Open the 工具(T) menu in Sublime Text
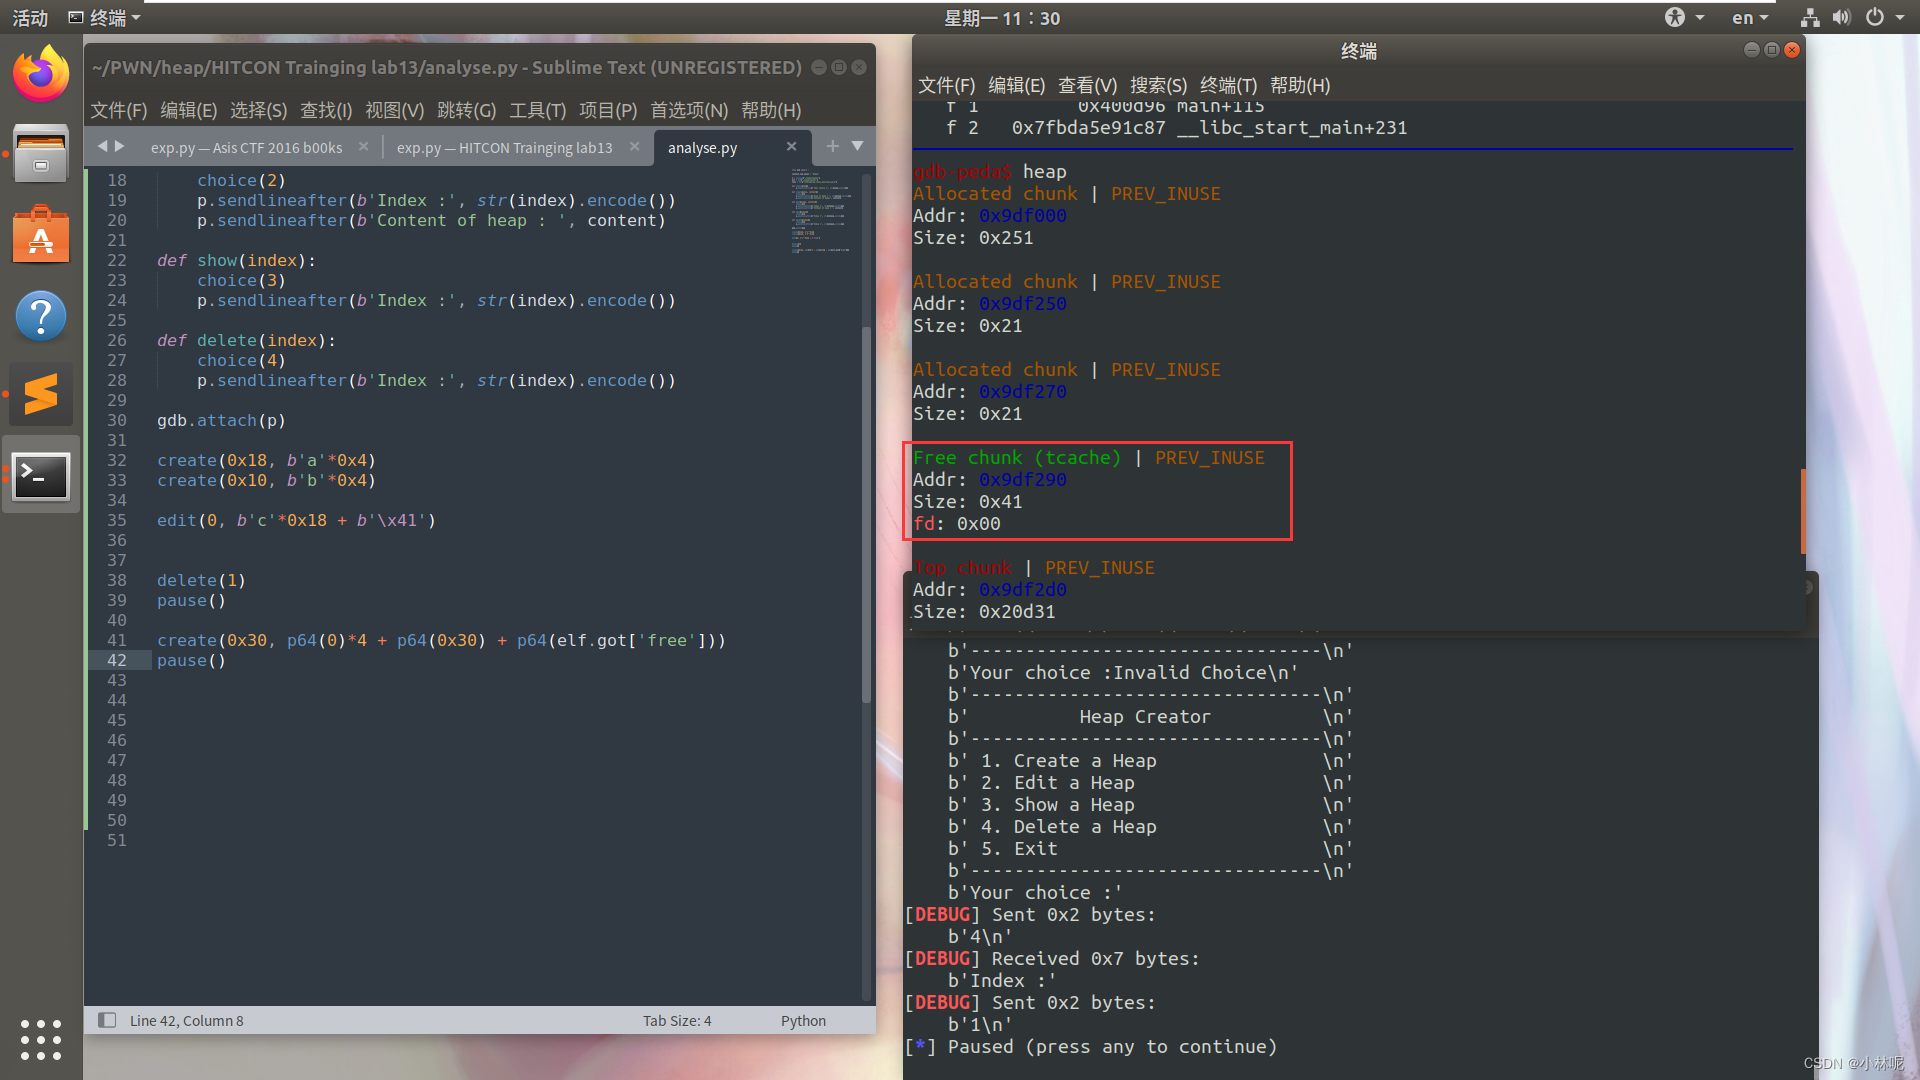This screenshot has height=1080, width=1920. pos(537,110)
